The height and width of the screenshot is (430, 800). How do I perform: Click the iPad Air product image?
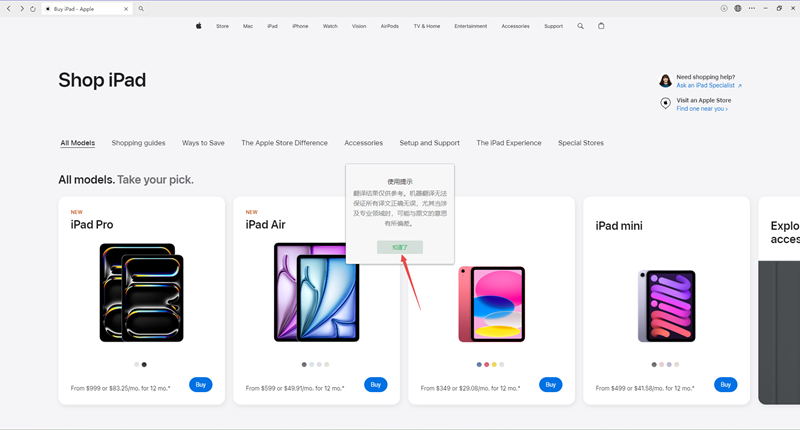click(x=316, y=292)
